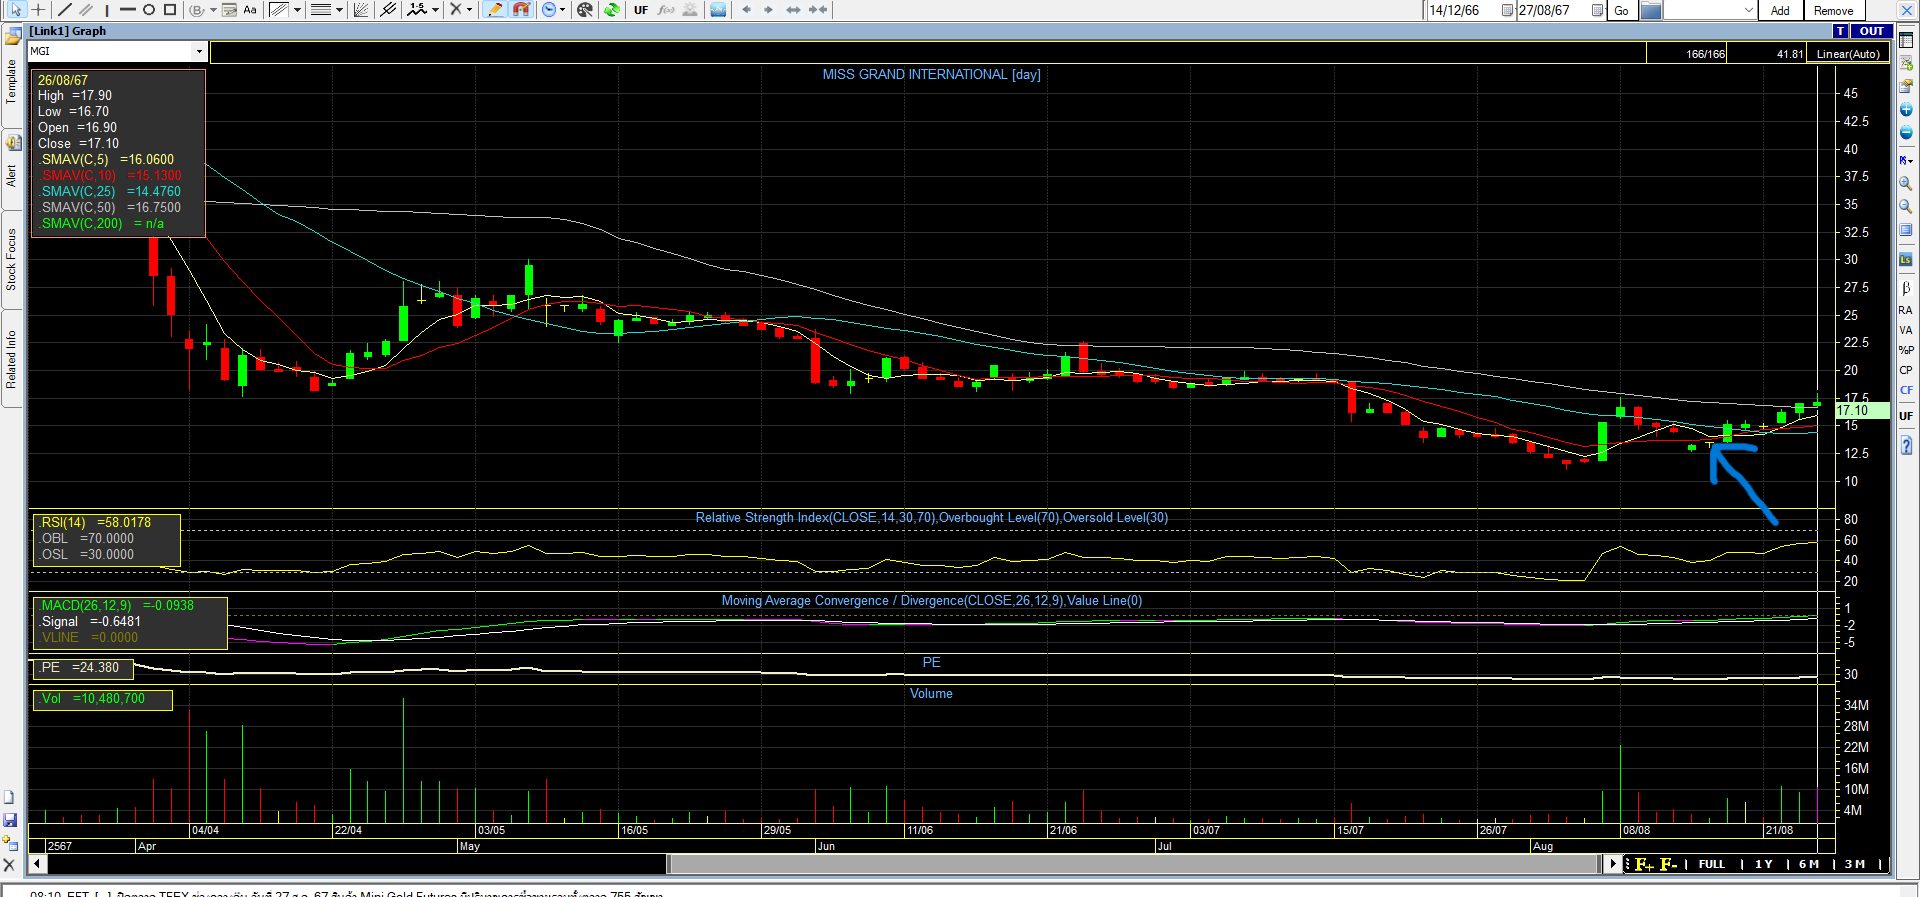Image resolution: width=1920 pixels, height=897 pixels.
Task: Click the left arrow navigation icon
Action: pos(746,10)
